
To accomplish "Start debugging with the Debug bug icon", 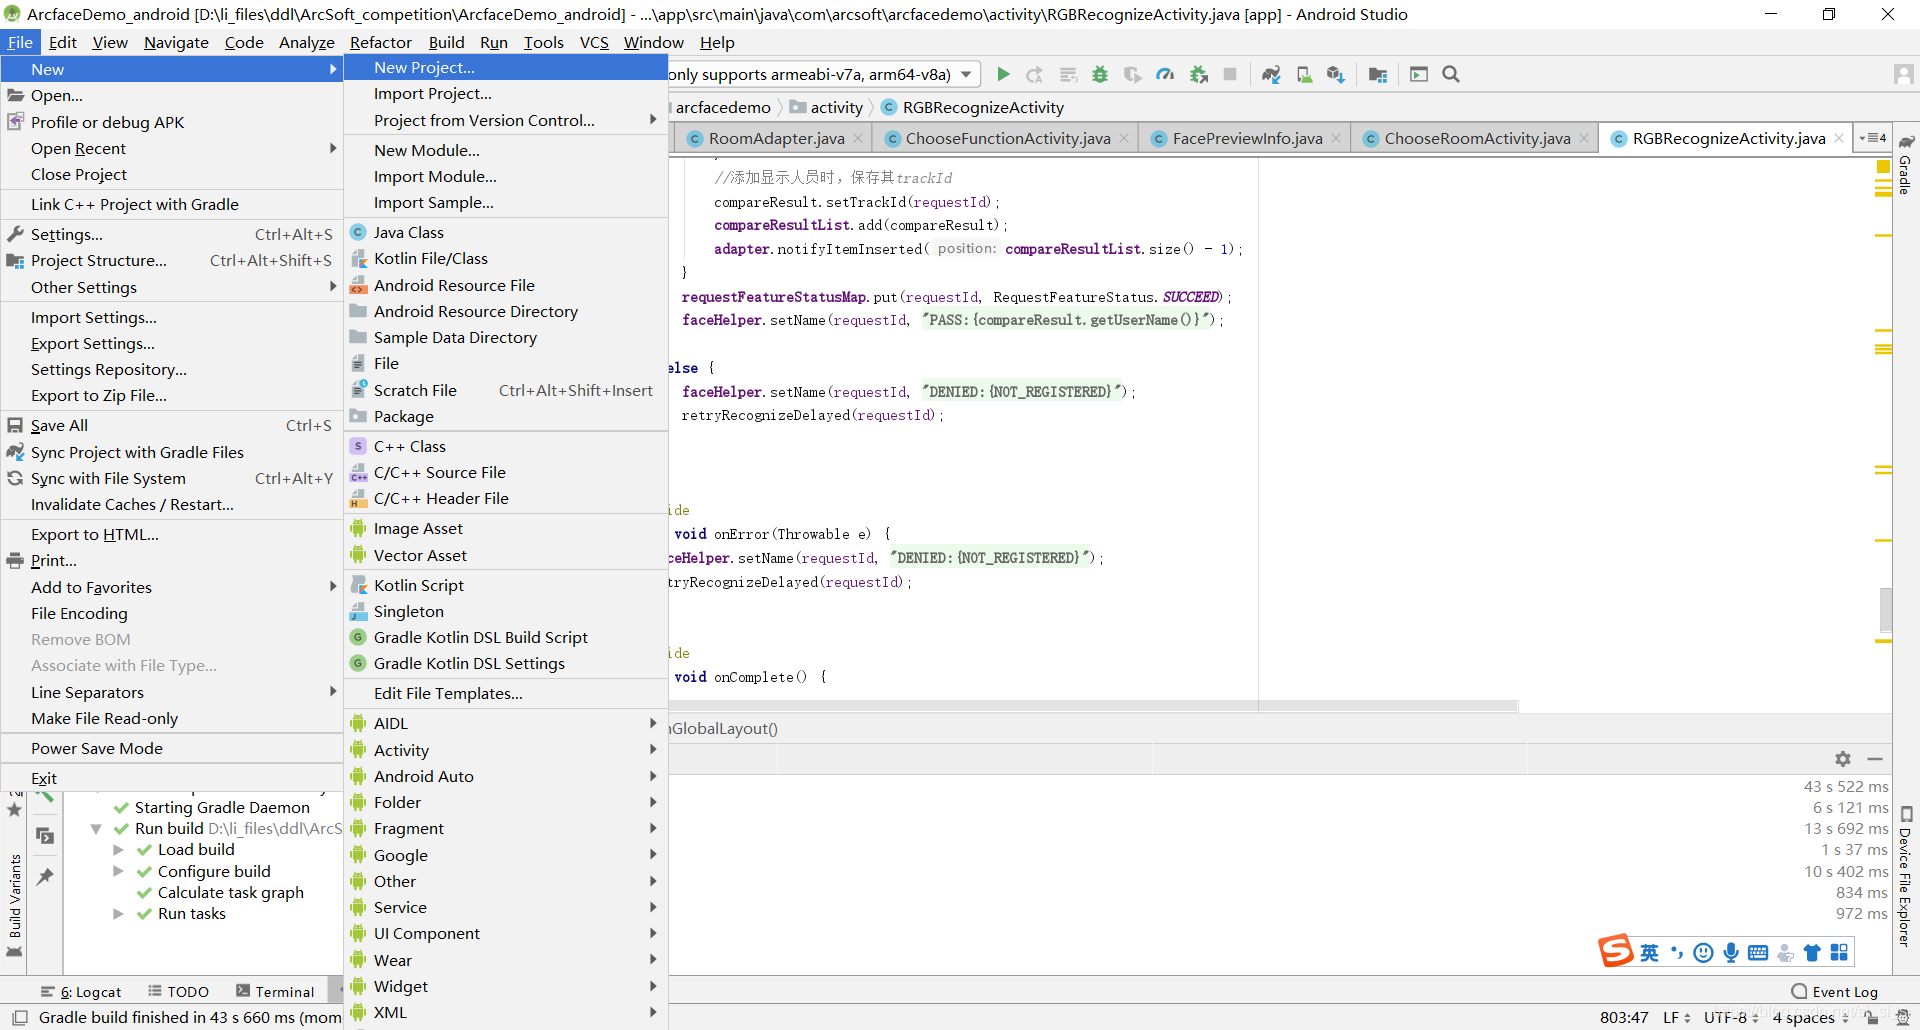I will click(1100, 74).
